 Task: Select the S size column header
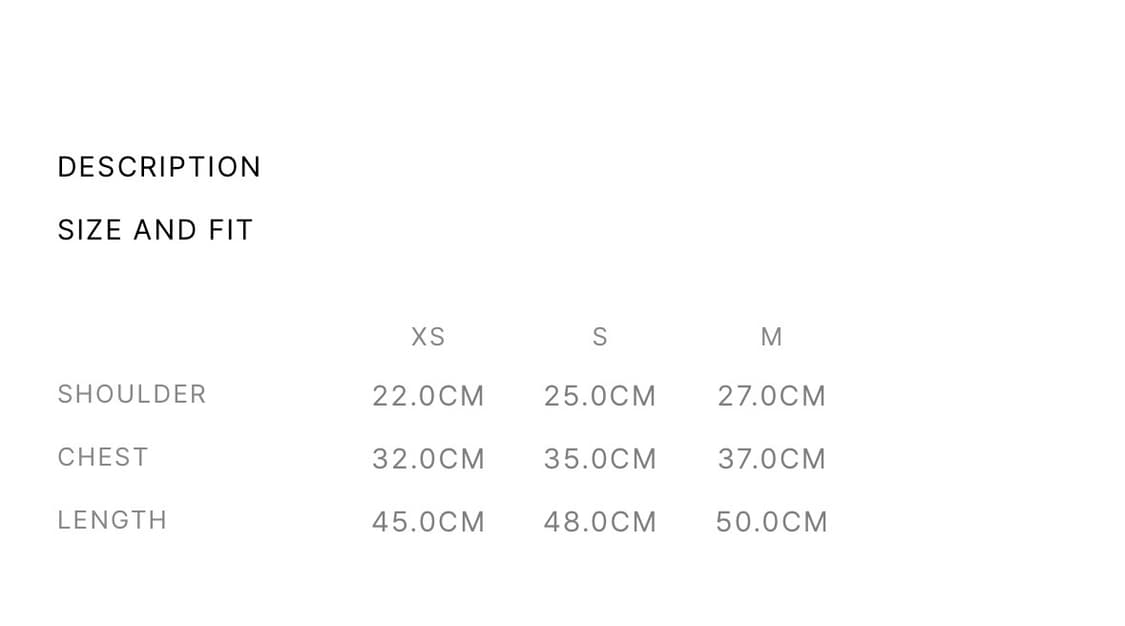[x=600, y=337]
